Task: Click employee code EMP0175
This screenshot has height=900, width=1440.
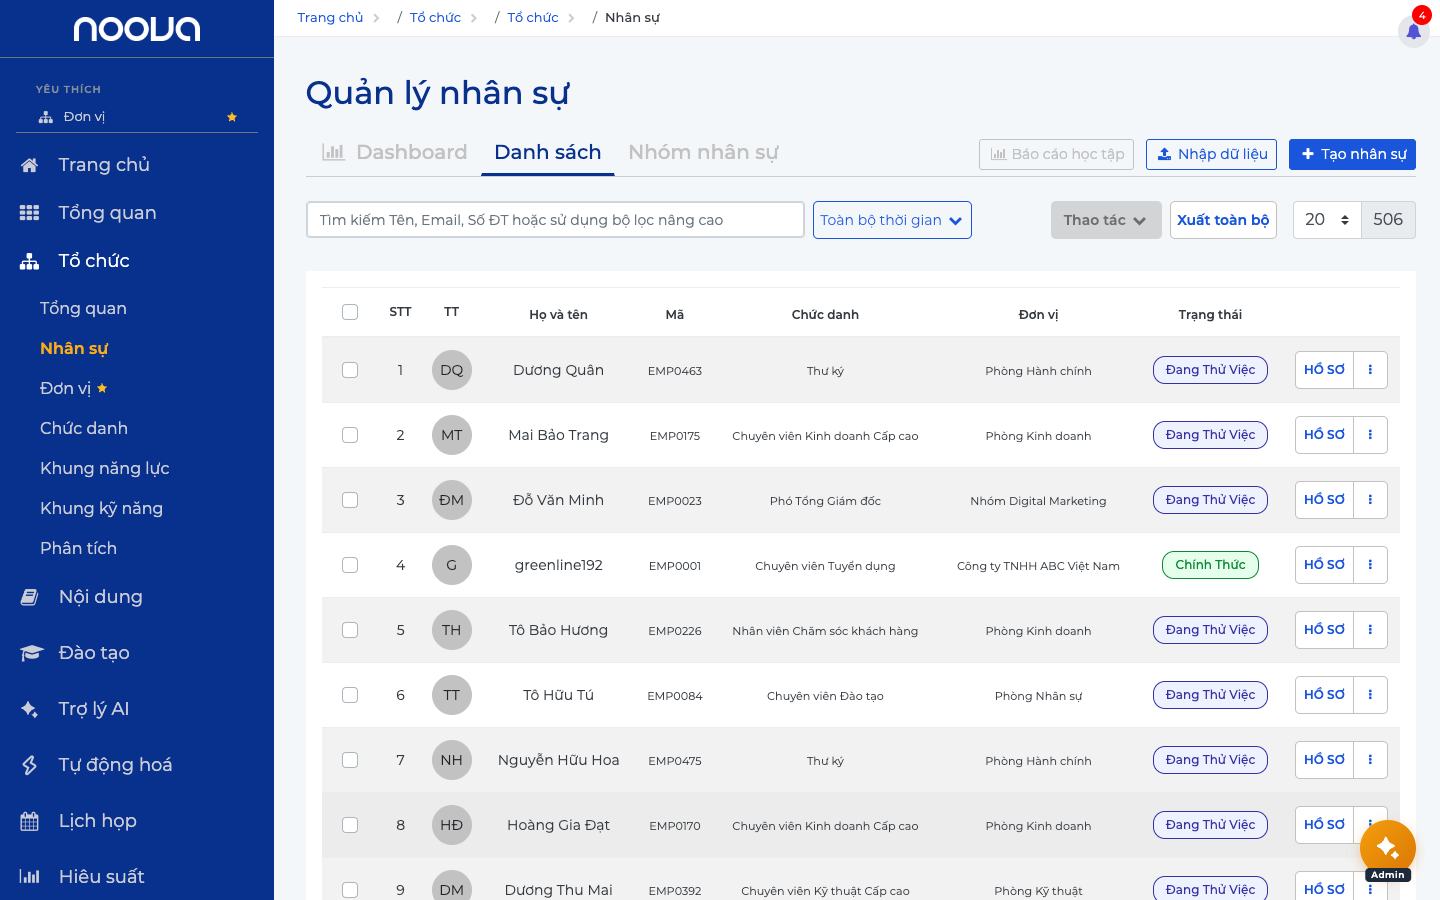Action: coord(675,436)
